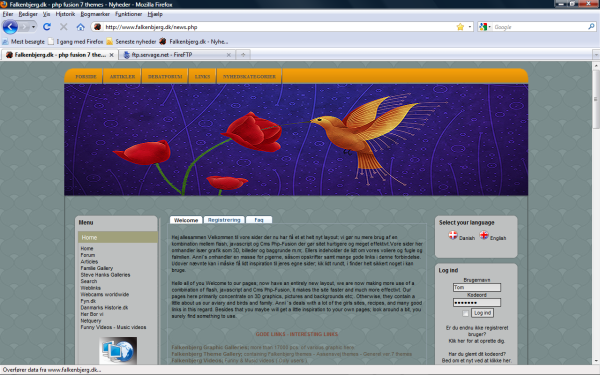Viewport: 600px width, 375px height.
Task: Select the Welcome content tab
Action: click(x=186, y=220)
